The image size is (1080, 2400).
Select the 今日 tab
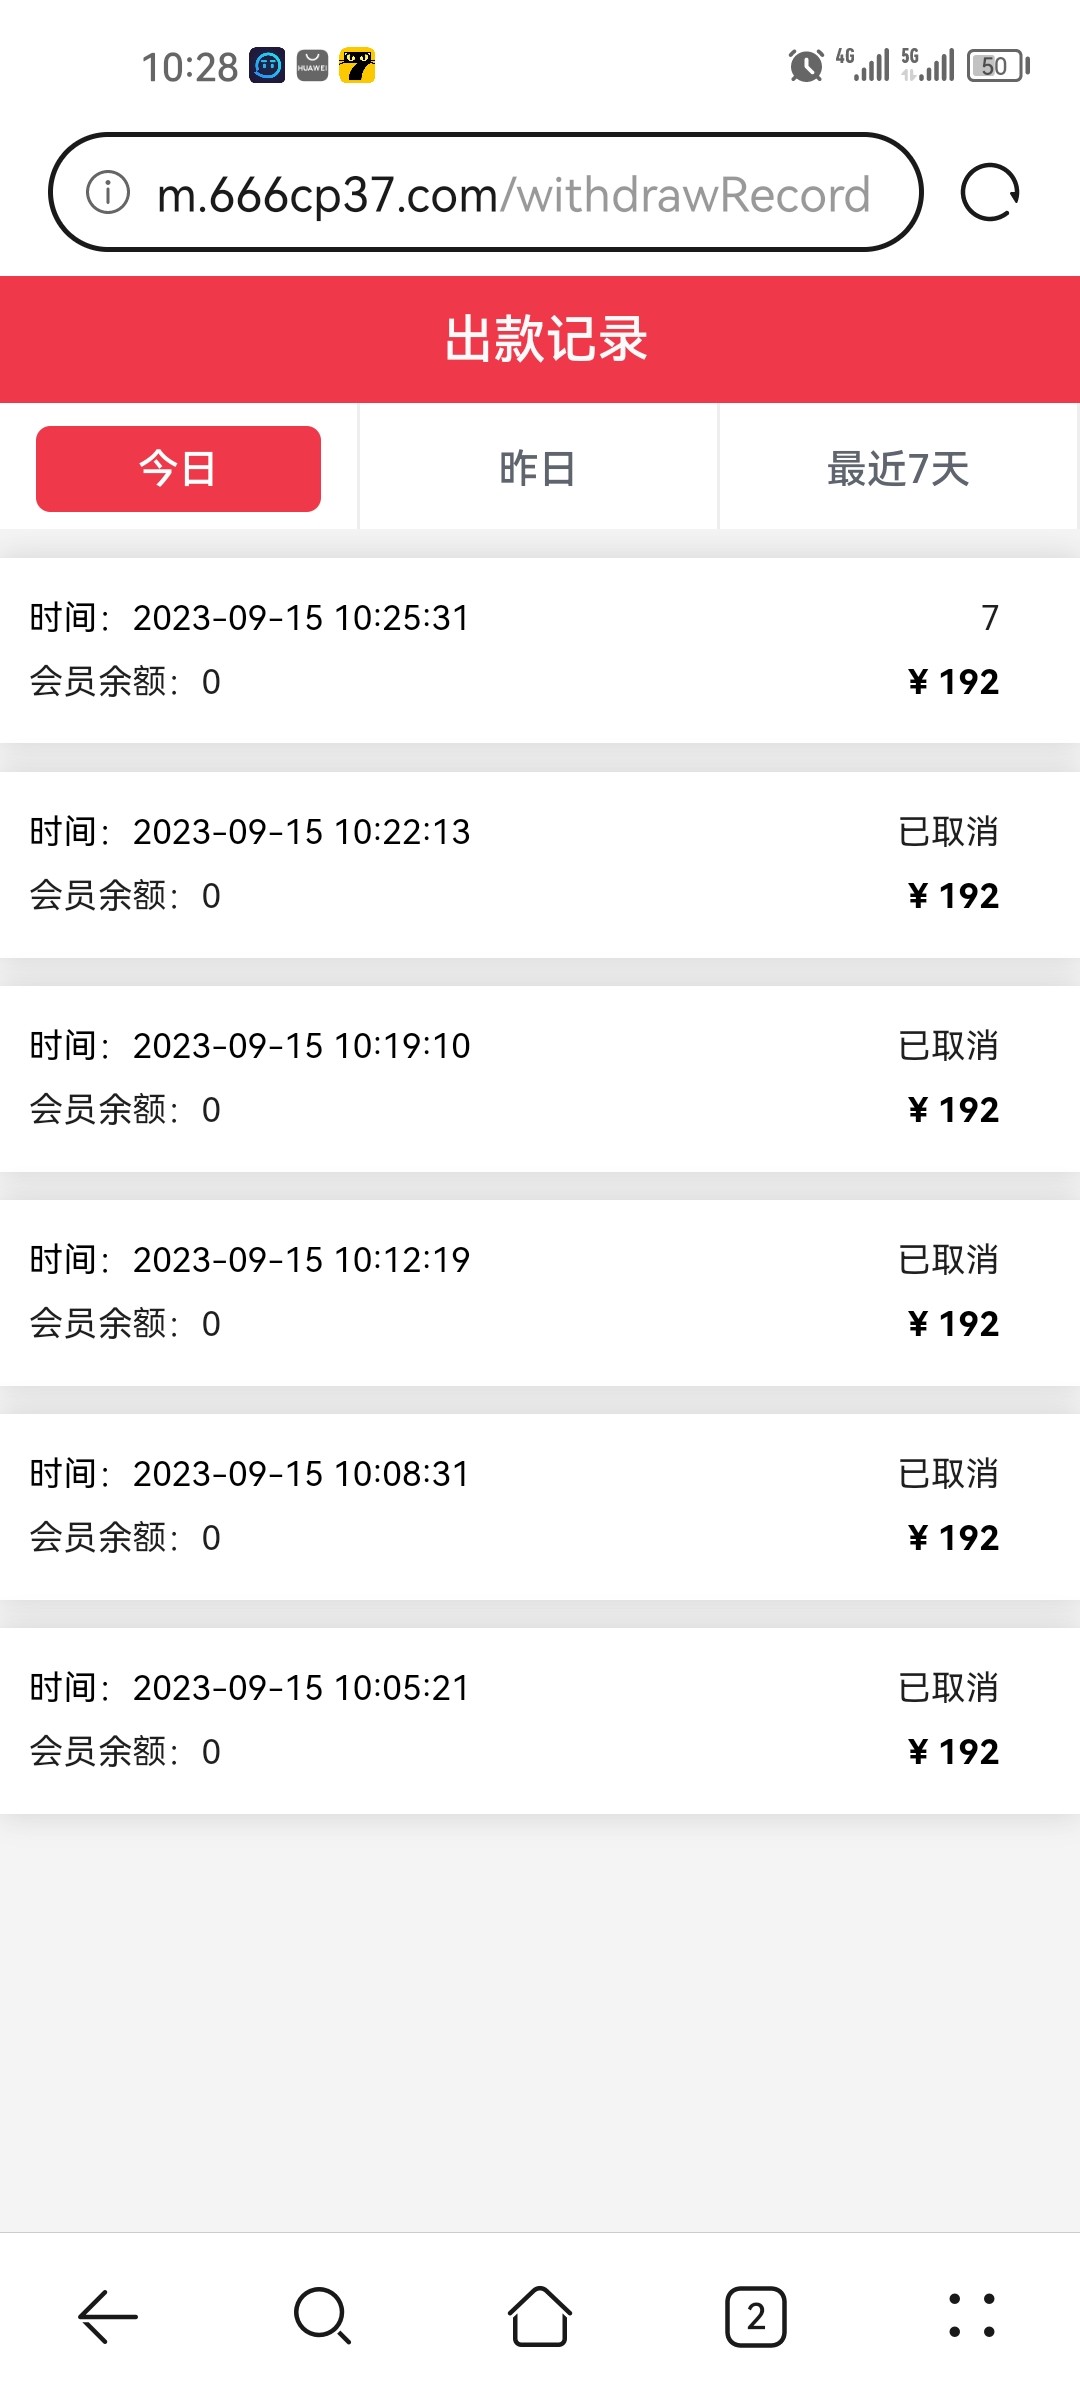tap(178, 469)
